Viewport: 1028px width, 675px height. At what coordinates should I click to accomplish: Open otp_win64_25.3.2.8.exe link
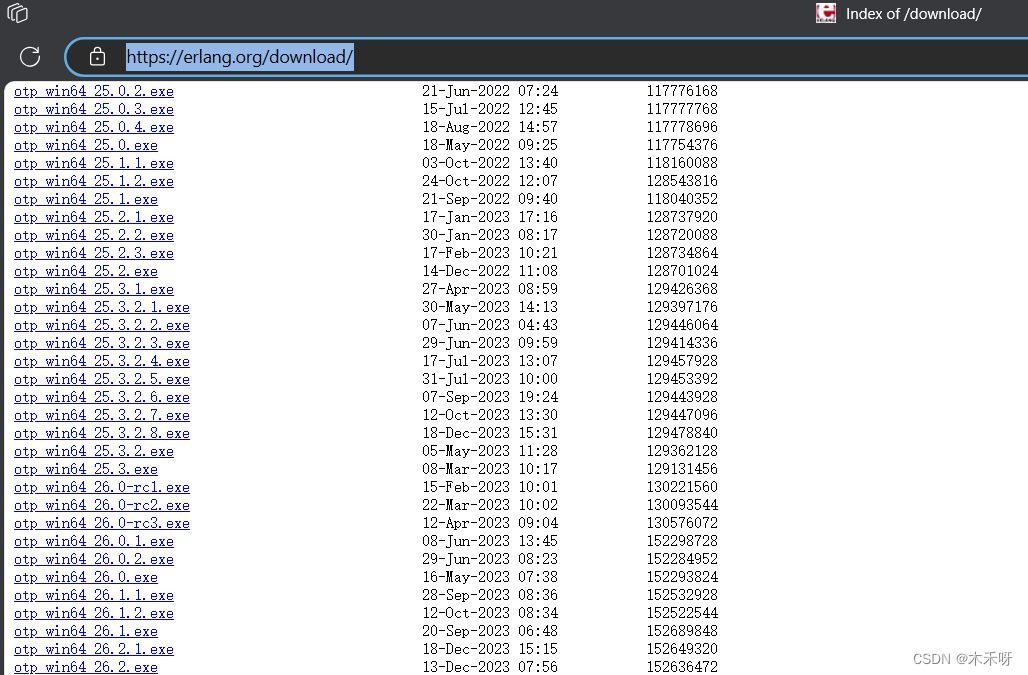click(102, 433)
